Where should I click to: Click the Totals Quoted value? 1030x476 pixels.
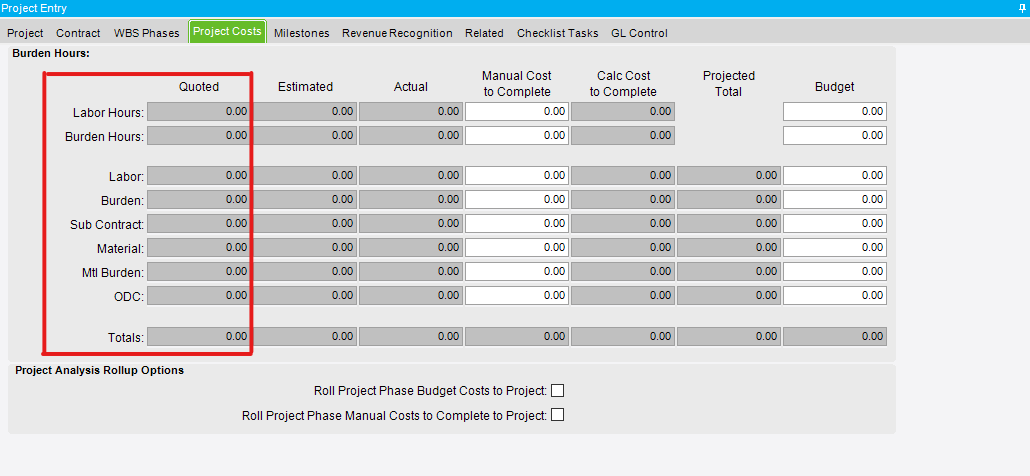198,336
